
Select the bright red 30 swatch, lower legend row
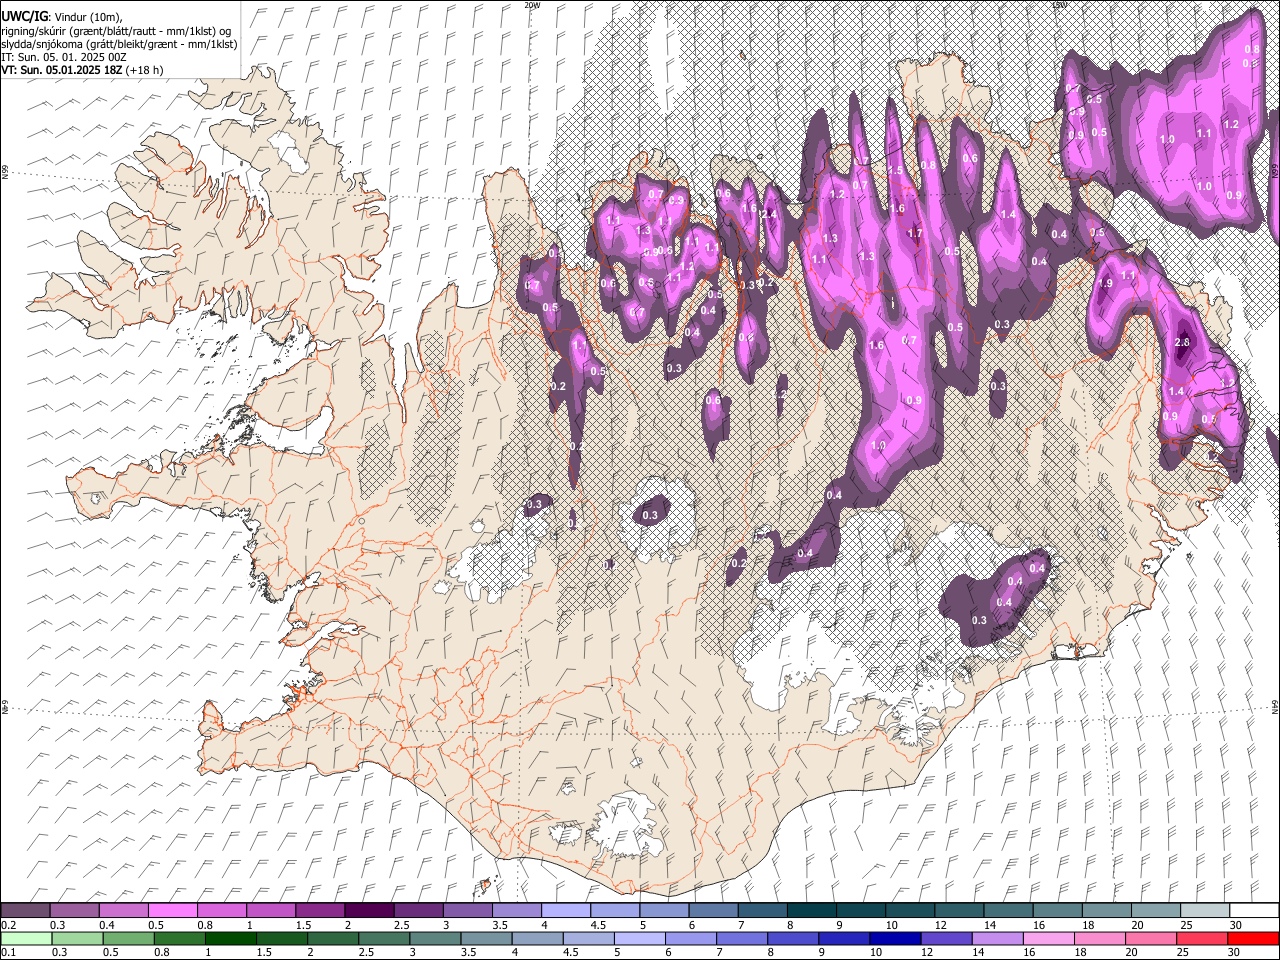[1254, 938]
